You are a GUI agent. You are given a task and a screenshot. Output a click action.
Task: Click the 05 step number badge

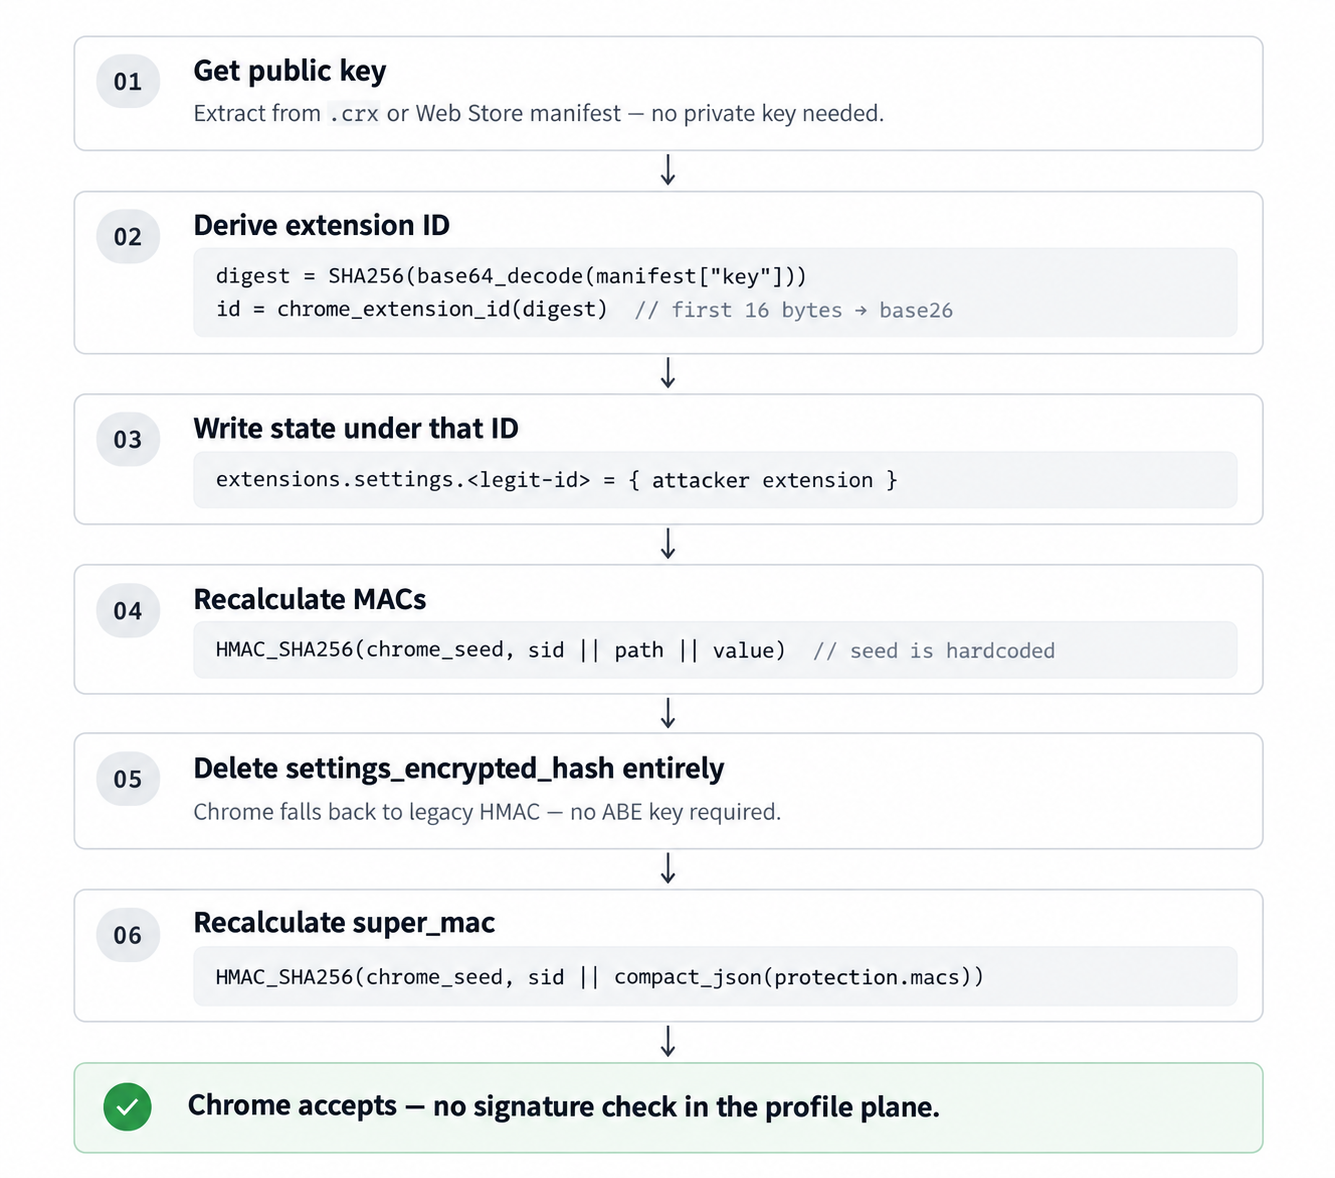(x=128, y=779)
